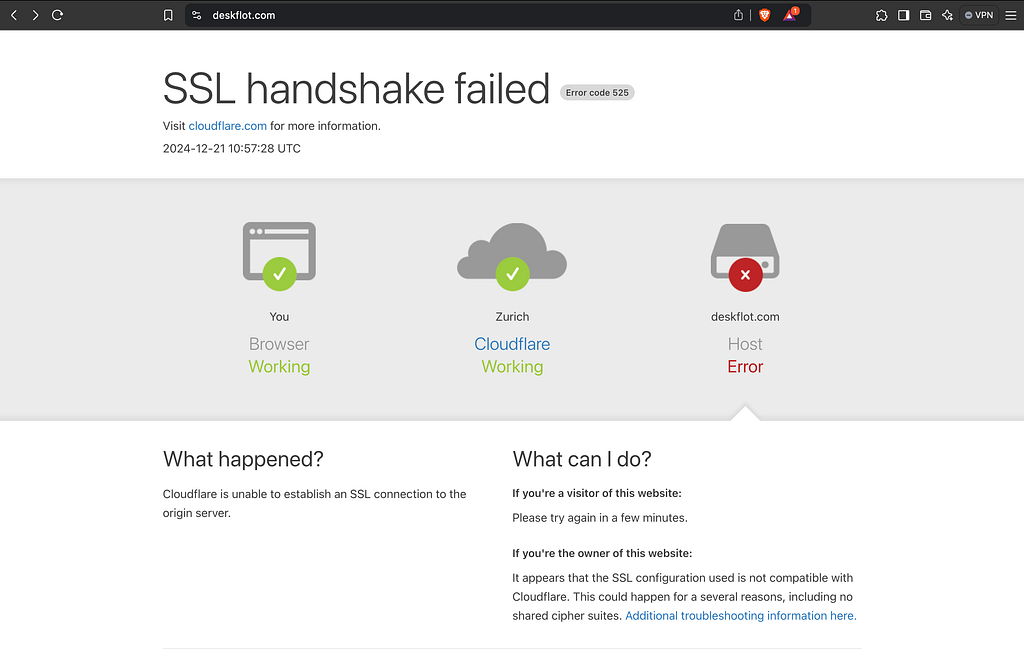Click the SSL handshake failed heading
This screenshot has width=1024, height=664.
[x=356, y=89]
